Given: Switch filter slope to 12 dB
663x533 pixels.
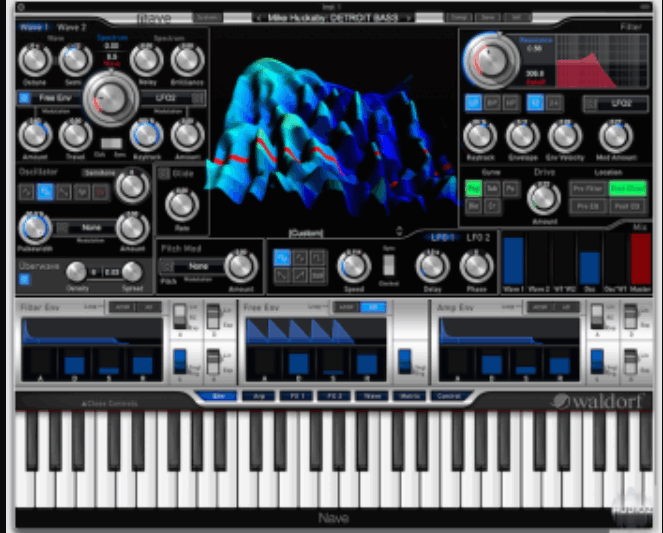Looking at the screenshot, I should [x=535, y=103].
